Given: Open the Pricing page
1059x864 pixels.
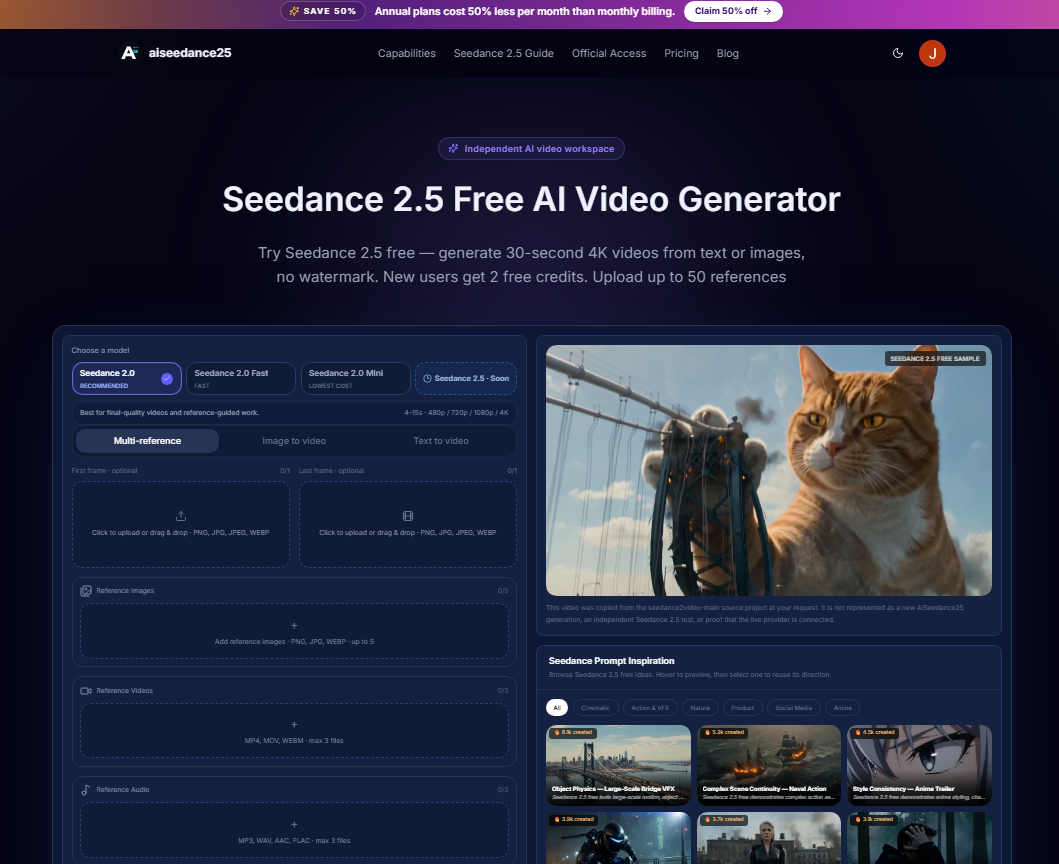Looking at the screenshot, I should (x=681, y=53).
